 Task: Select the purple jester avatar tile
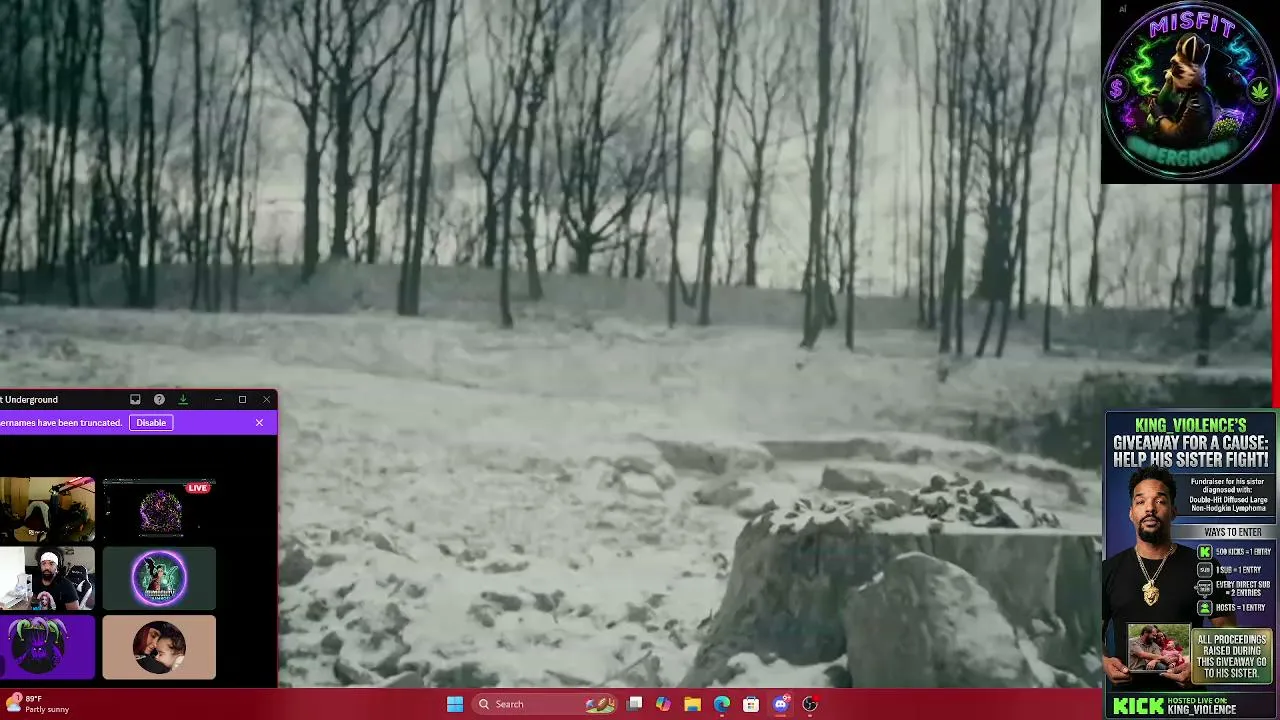(47, 647)
